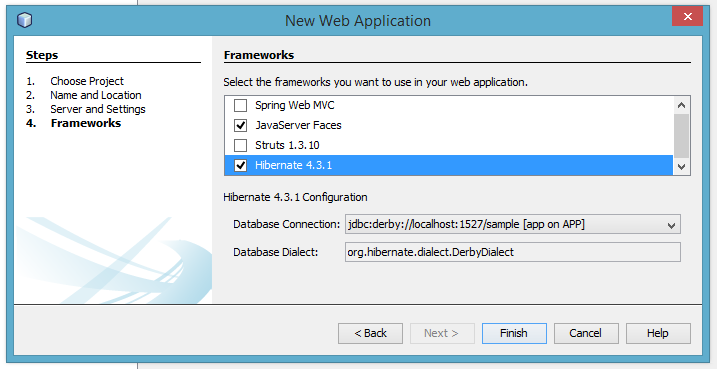The width and height of the screenshot is (717, 369).
Task: Click the disabled Next button
Action: (x=442, y=333)
